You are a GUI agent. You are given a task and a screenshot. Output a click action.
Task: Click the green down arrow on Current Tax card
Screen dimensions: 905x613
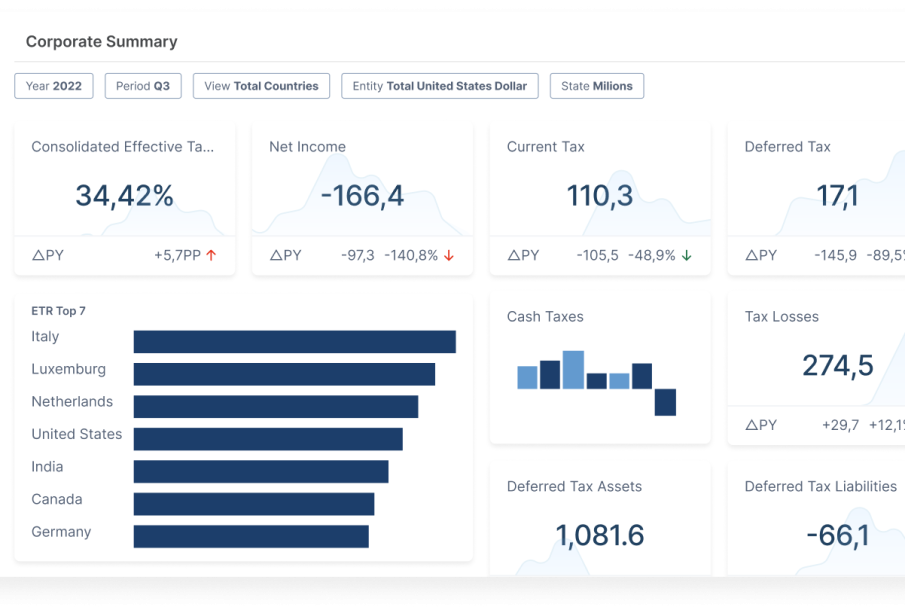point(687,255)
